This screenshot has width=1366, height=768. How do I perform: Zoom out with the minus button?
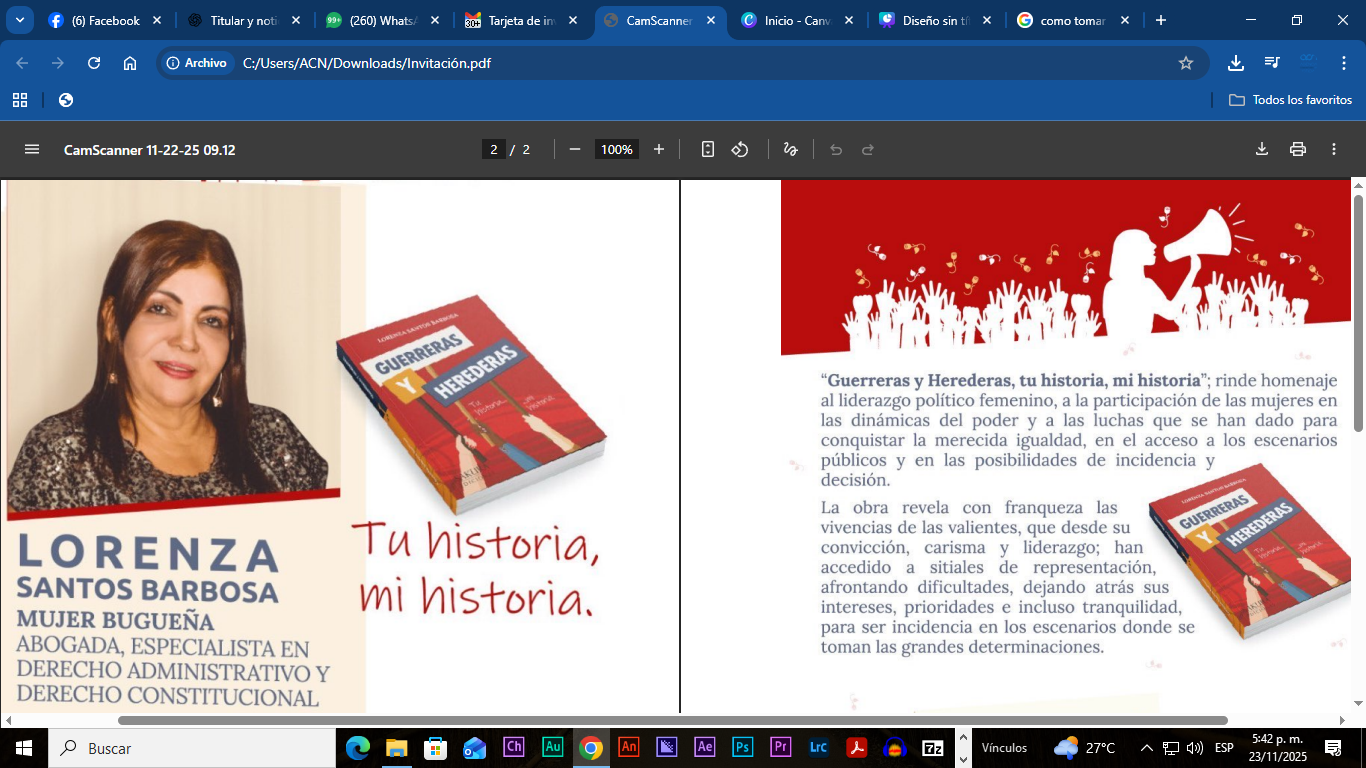pyautogui.click(x=575, y=150)
